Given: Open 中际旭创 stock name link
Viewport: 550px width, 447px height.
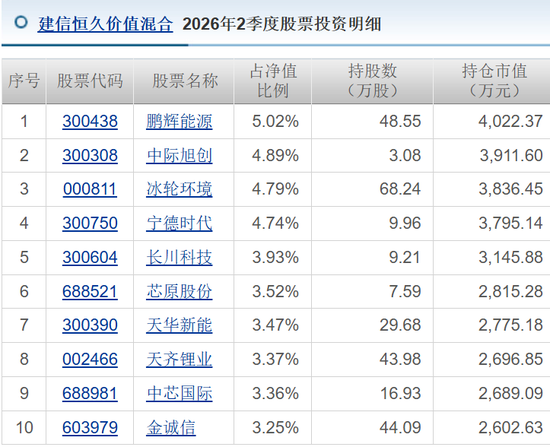Looking at the screenshot, I should [179, 155].
